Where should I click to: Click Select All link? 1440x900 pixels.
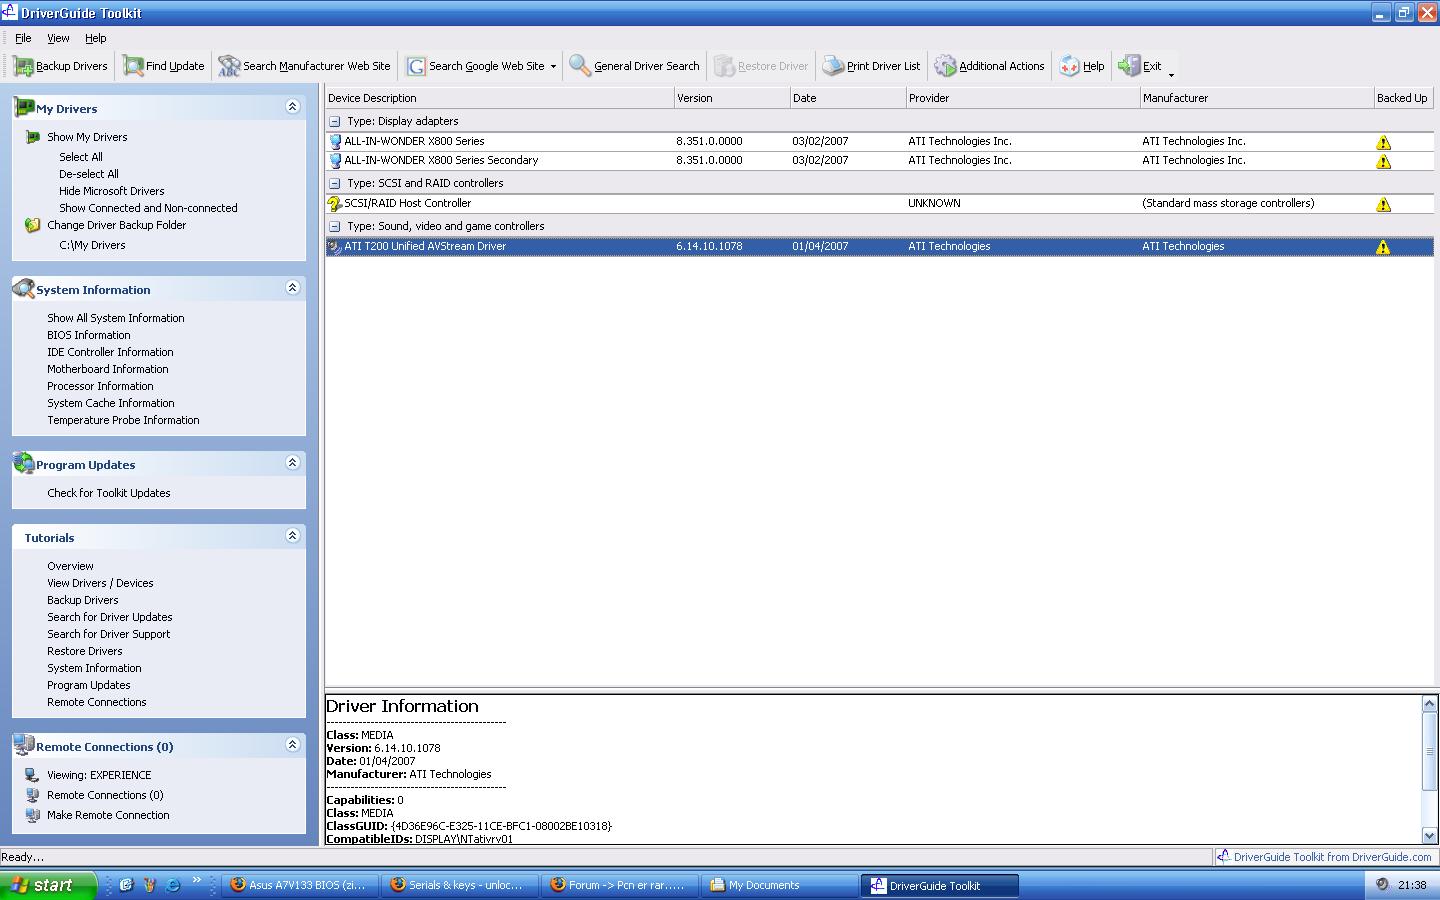[x=80, y=157]
